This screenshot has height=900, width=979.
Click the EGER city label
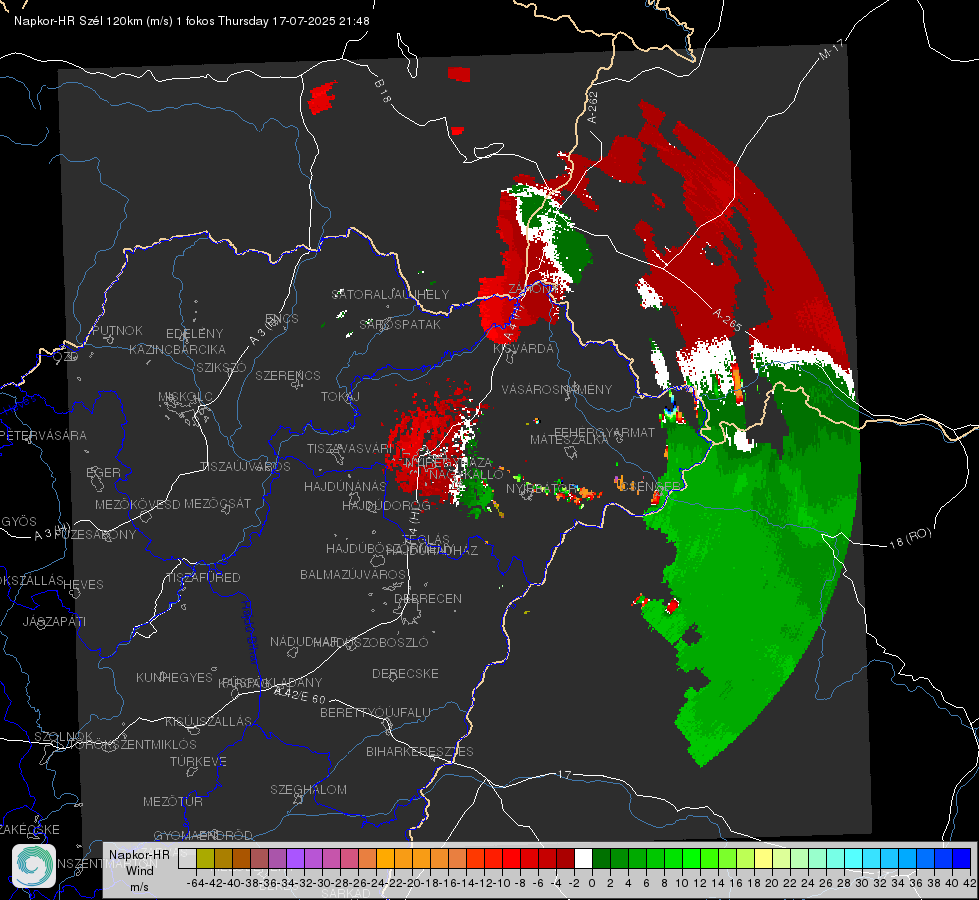[x=104, y=472]
